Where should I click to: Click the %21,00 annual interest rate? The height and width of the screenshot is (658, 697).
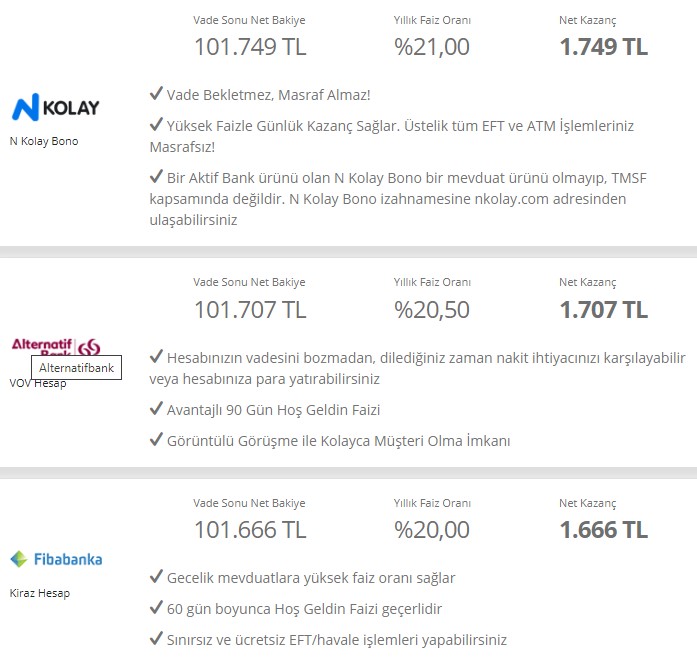tap(432, 47)
